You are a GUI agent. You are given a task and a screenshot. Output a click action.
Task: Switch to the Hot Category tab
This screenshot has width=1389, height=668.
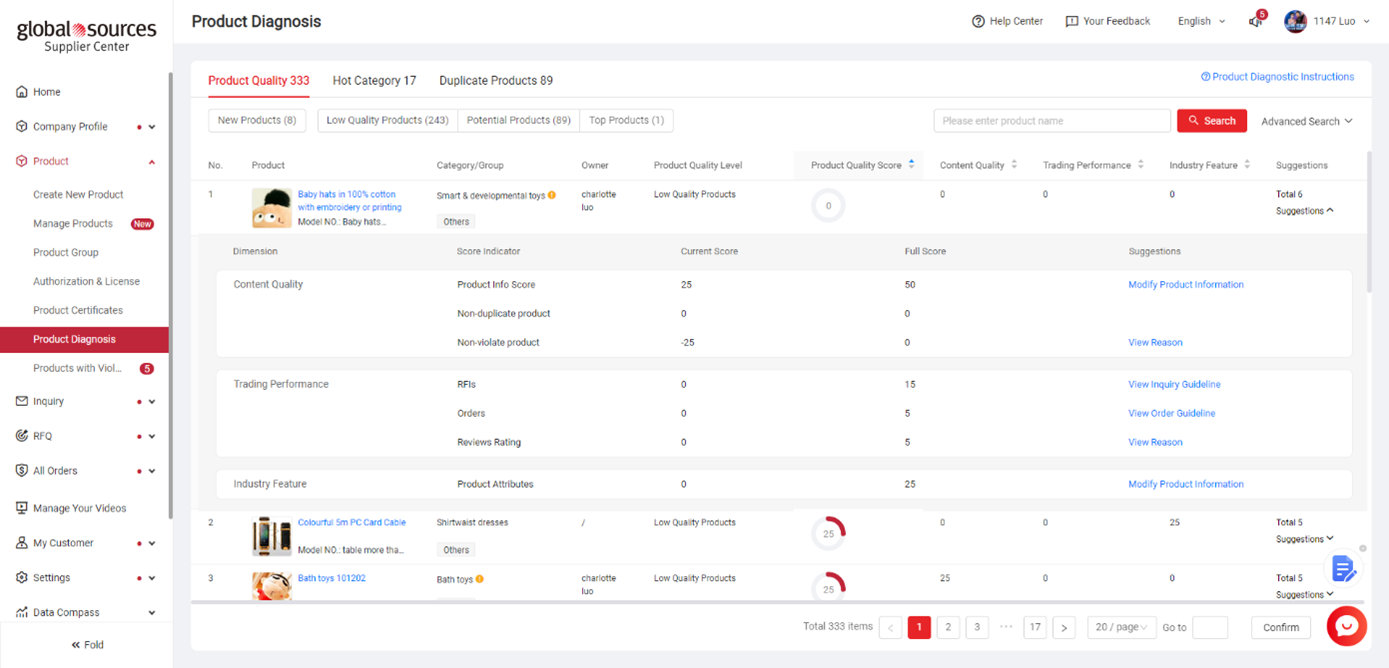tap(374, 81)
